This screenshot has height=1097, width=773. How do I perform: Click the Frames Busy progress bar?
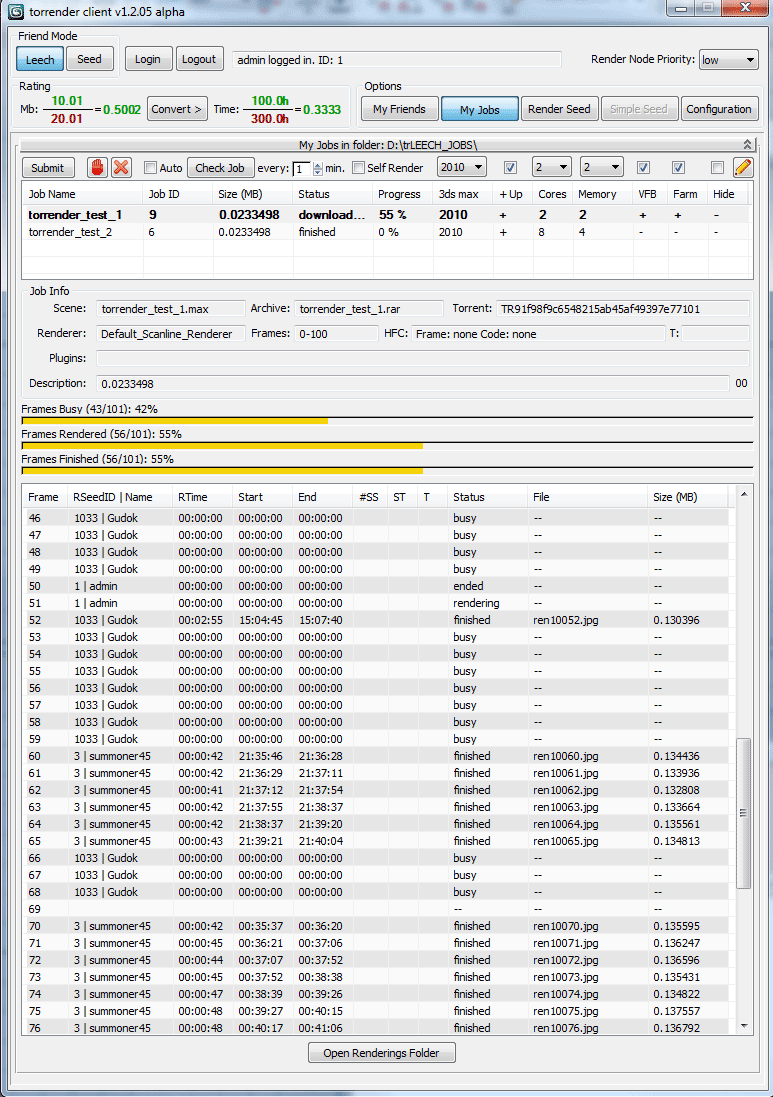click(387, 421)
